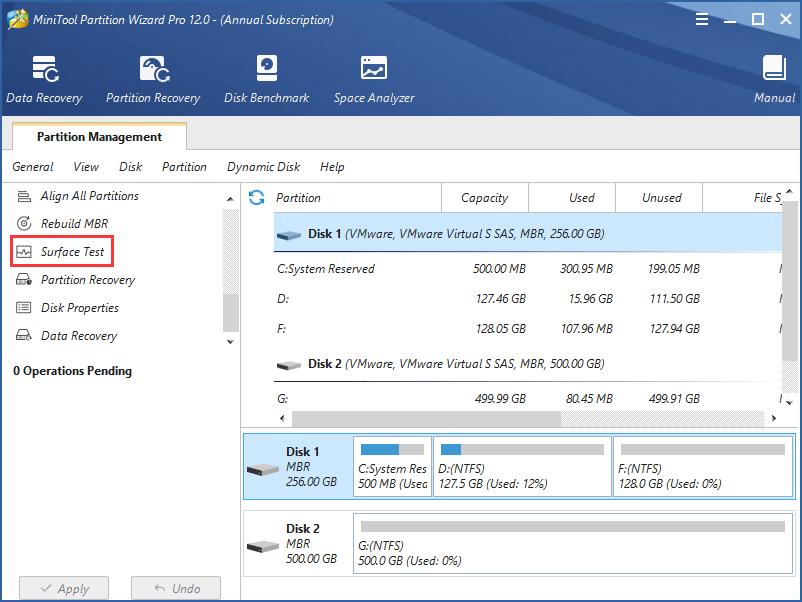802x602 pixels.
Task: Click the Undo button
Action: point(176,588)
